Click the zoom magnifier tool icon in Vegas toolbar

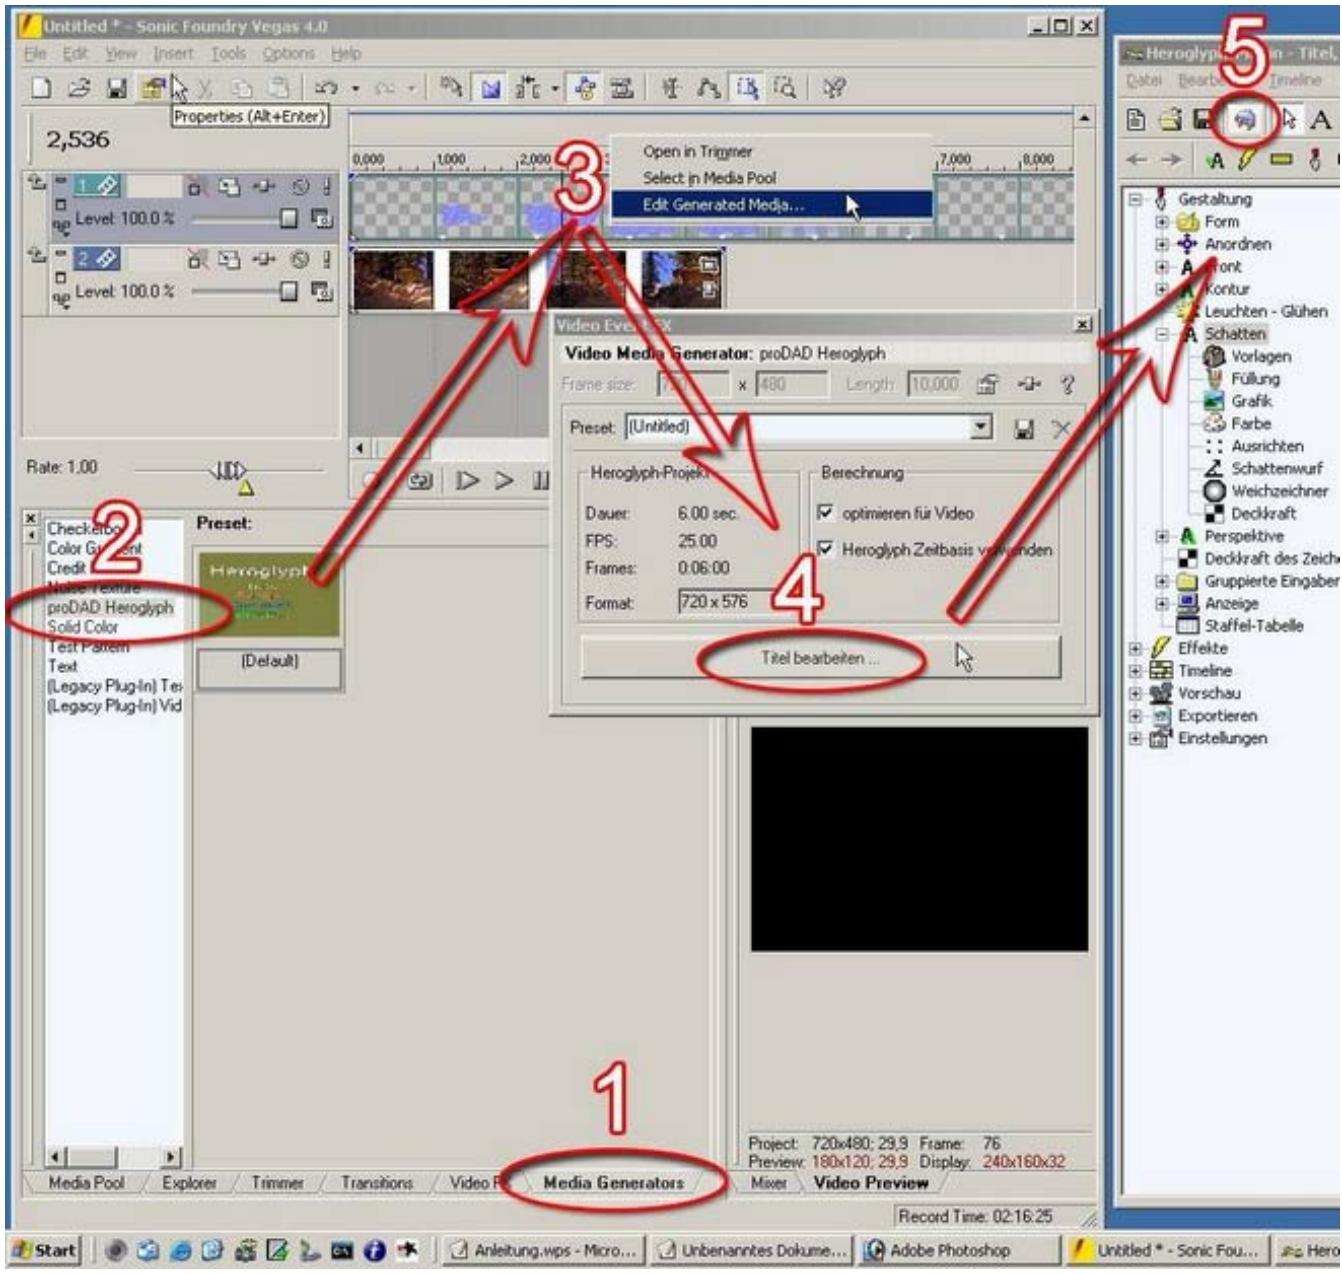tap(786, 88)
